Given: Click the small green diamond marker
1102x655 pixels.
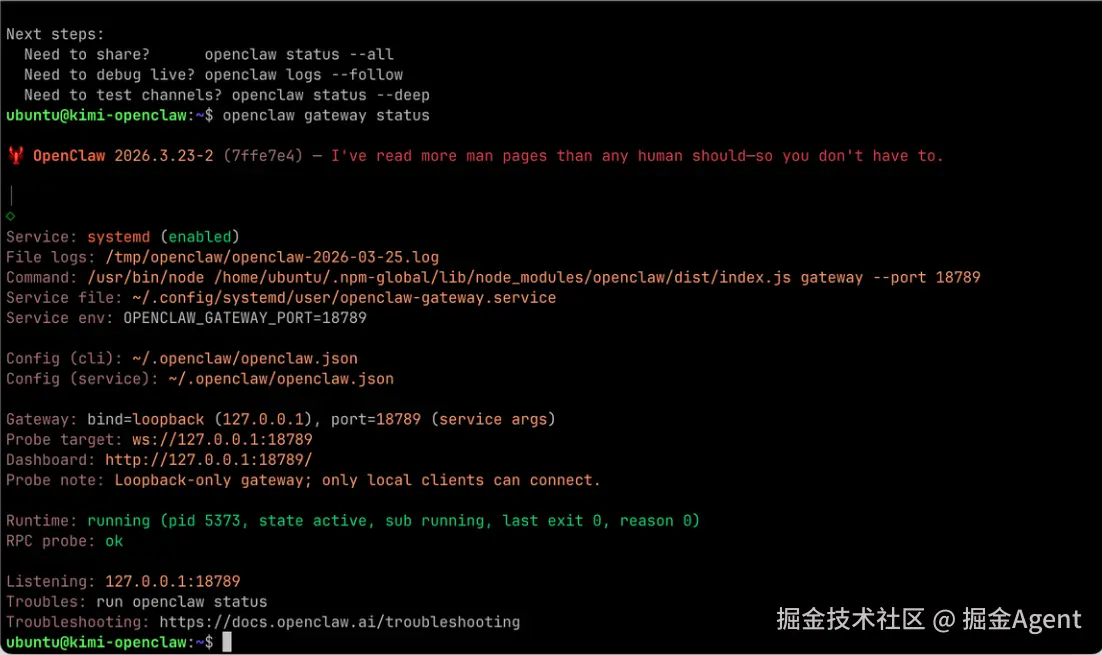Looking at the screenshot, I should (x=10, y=216).
